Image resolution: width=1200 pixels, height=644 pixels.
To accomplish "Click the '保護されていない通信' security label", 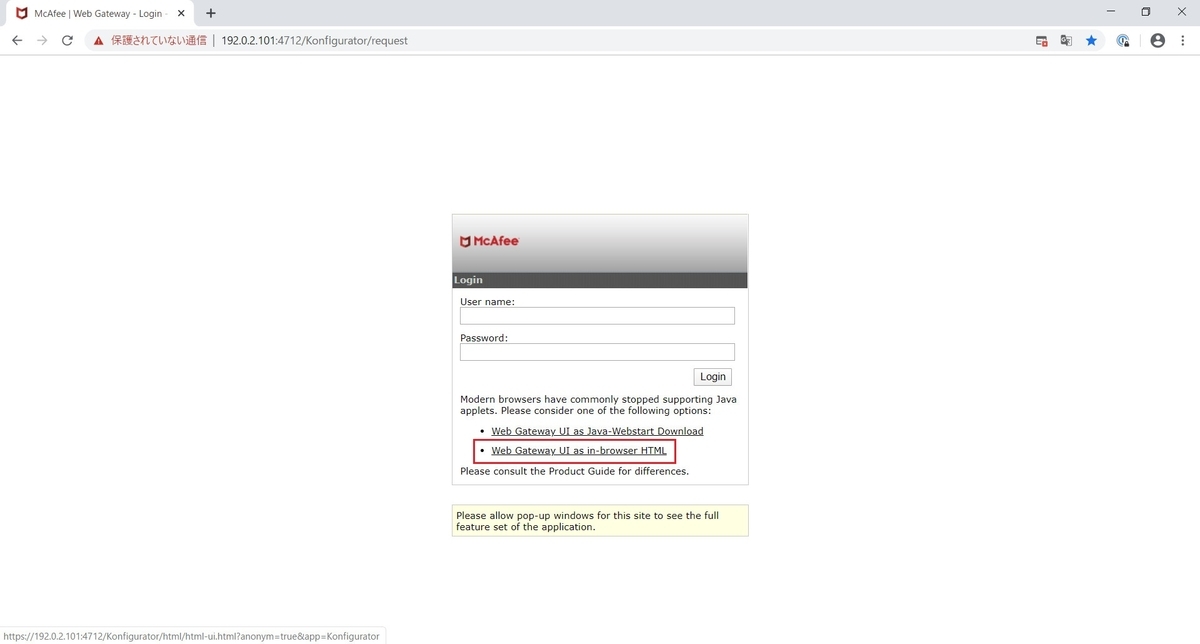I will coord(159,41).
